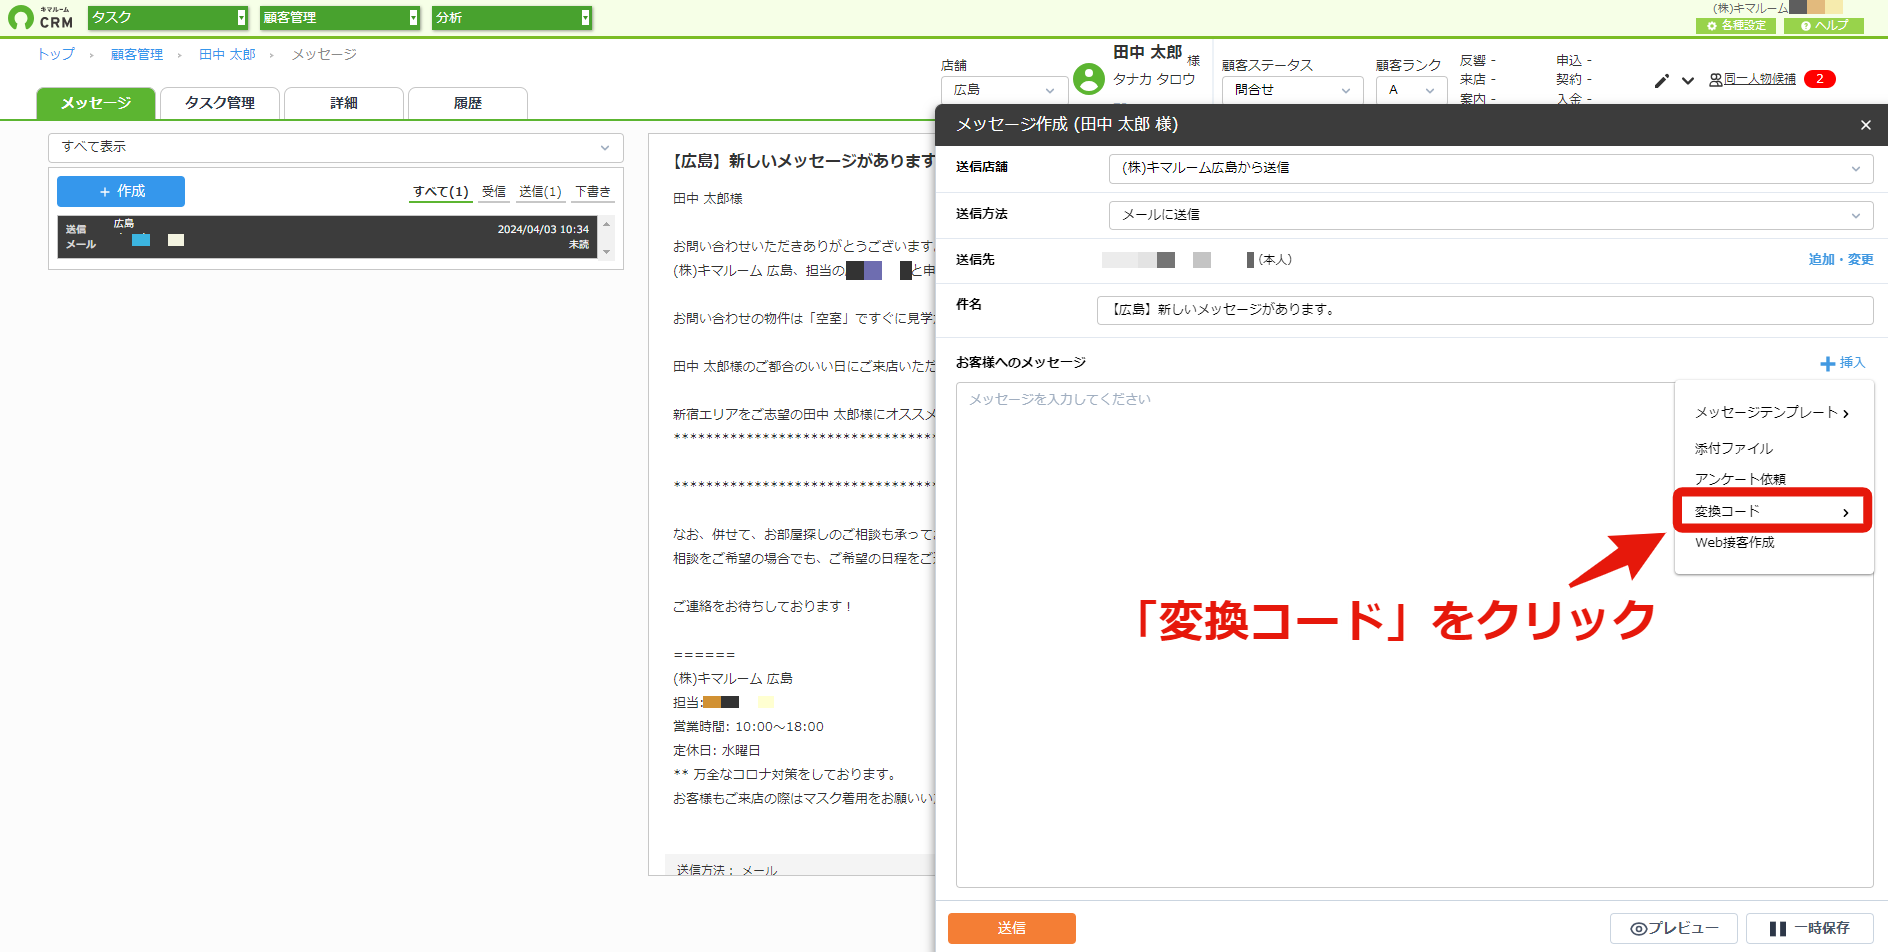Screen dimensions: 1888x952
Task: Go to 田中 太郎 breadcrumb link
Action: pos(227,54)
